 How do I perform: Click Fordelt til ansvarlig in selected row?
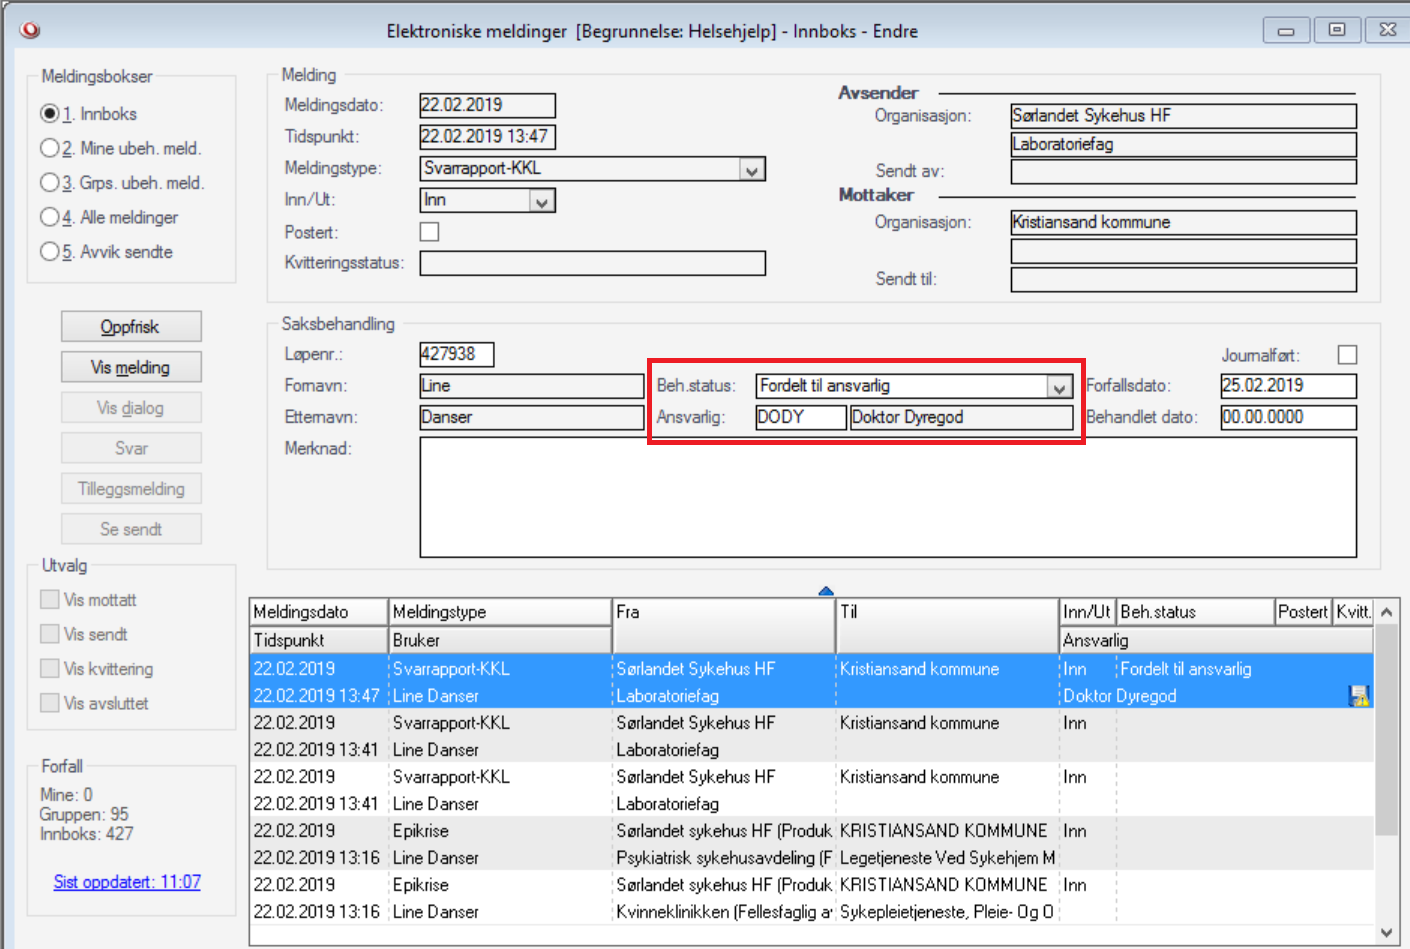click(1186, 669)
